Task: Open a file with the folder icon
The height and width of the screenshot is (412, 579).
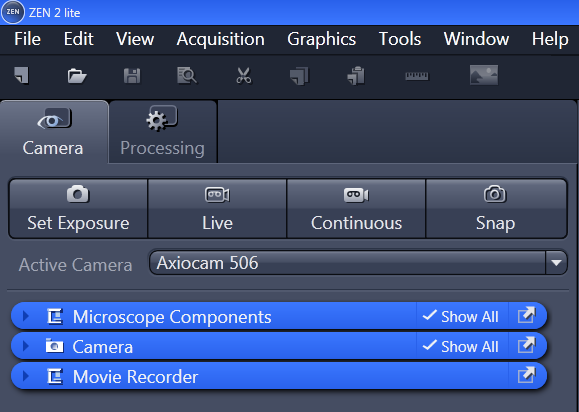Action: tap(77, 76)
